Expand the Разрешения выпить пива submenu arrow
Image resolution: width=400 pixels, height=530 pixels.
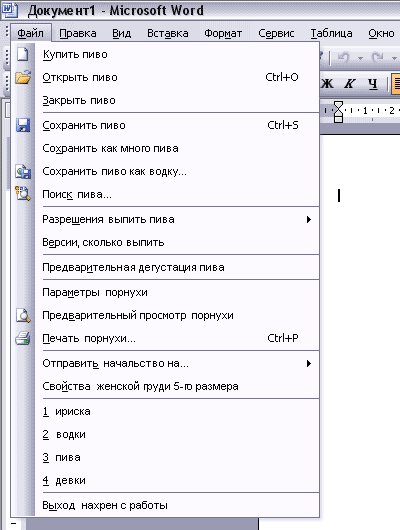pos(309,220)
